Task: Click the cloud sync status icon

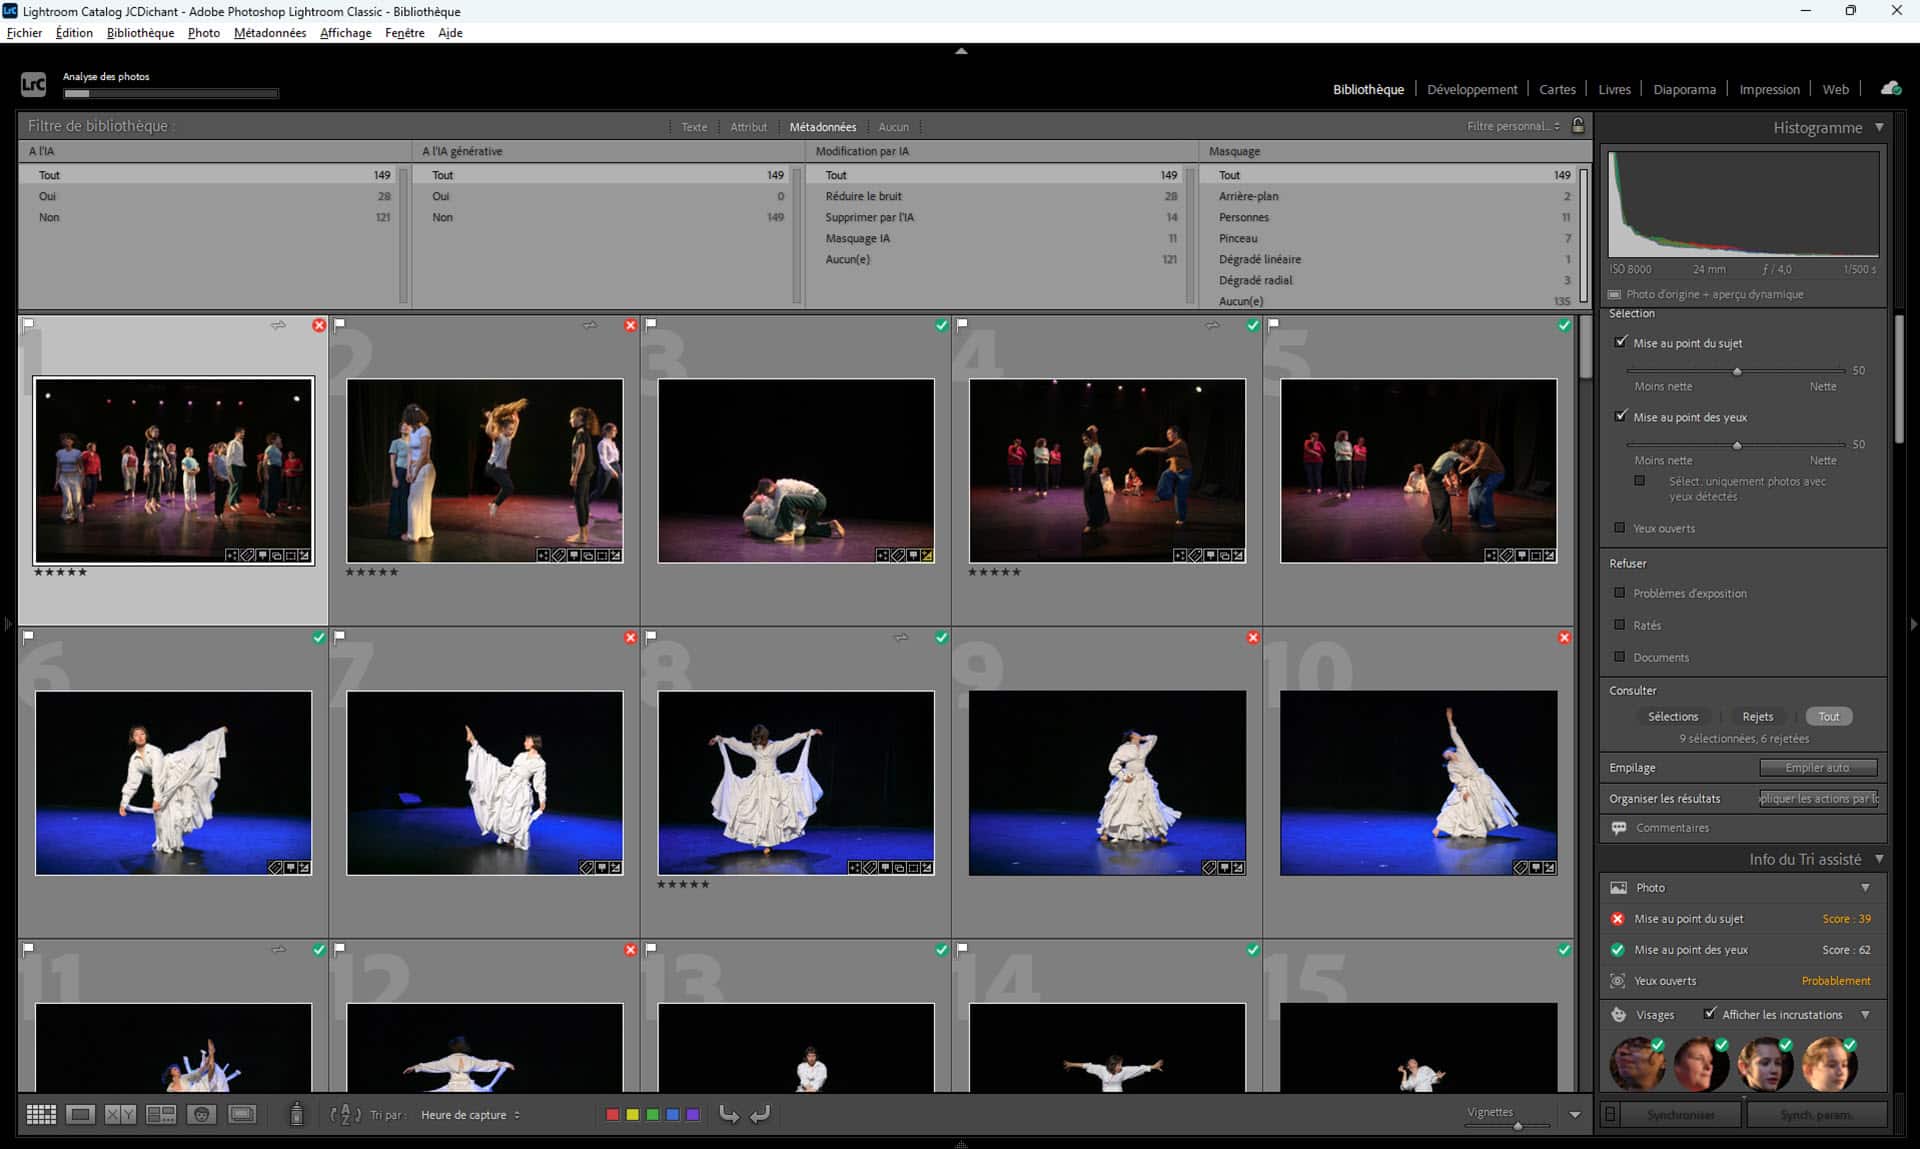Action: pos(1890,88)
